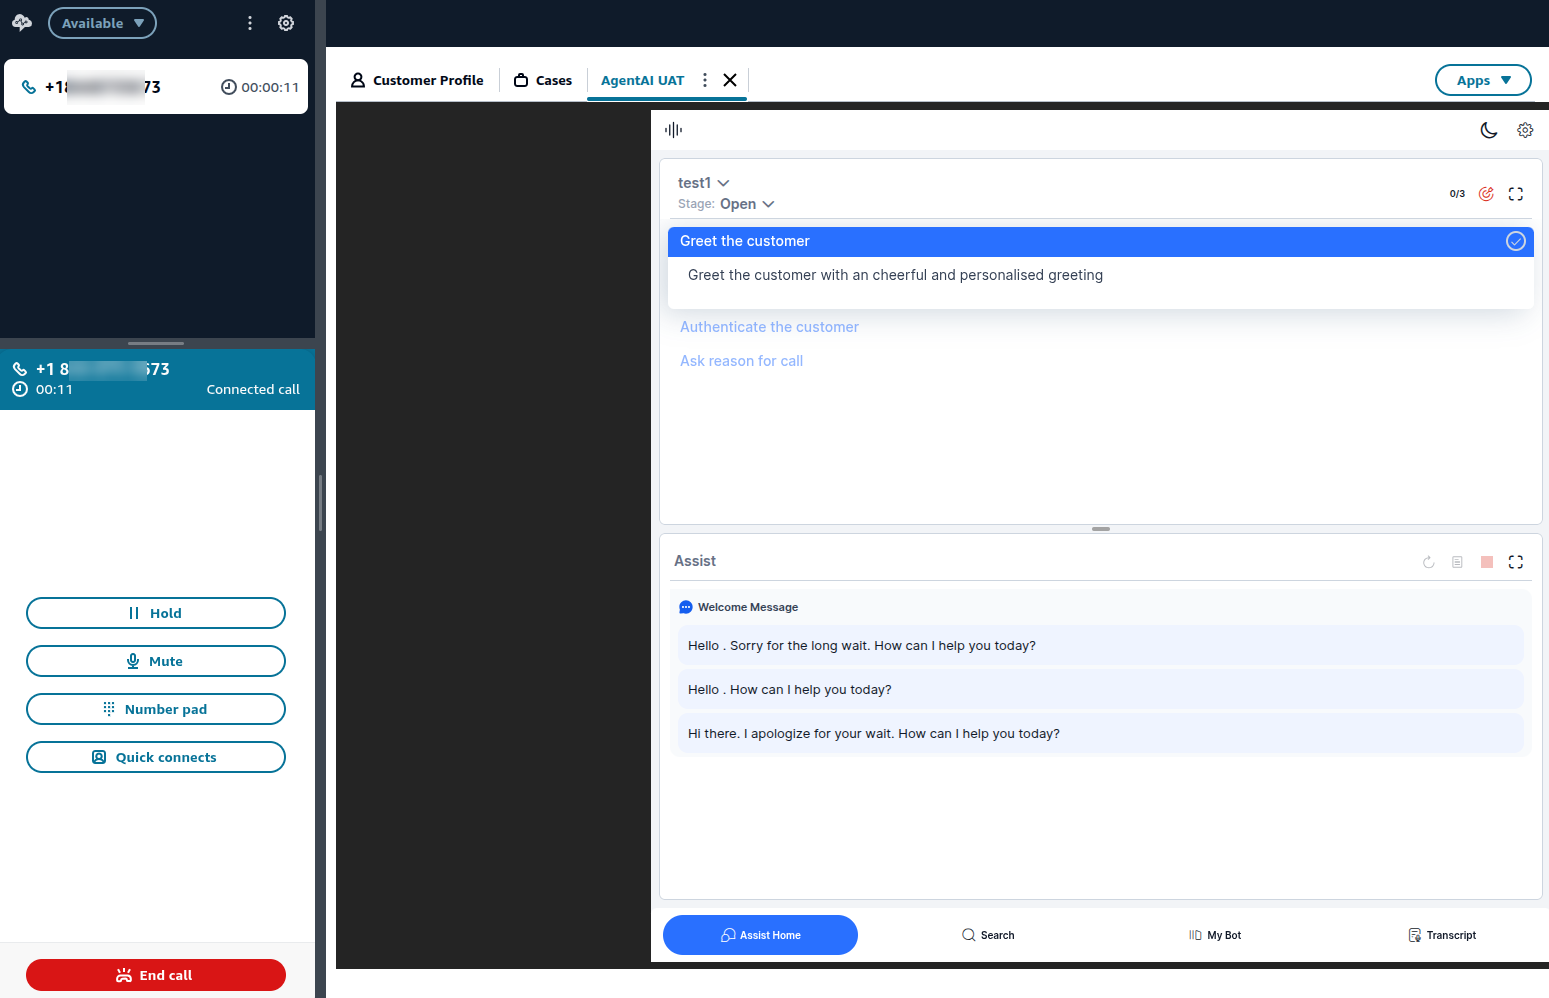Click the audio waveform icon
This screenshot has width=1549, height=998.
point(674,129)
